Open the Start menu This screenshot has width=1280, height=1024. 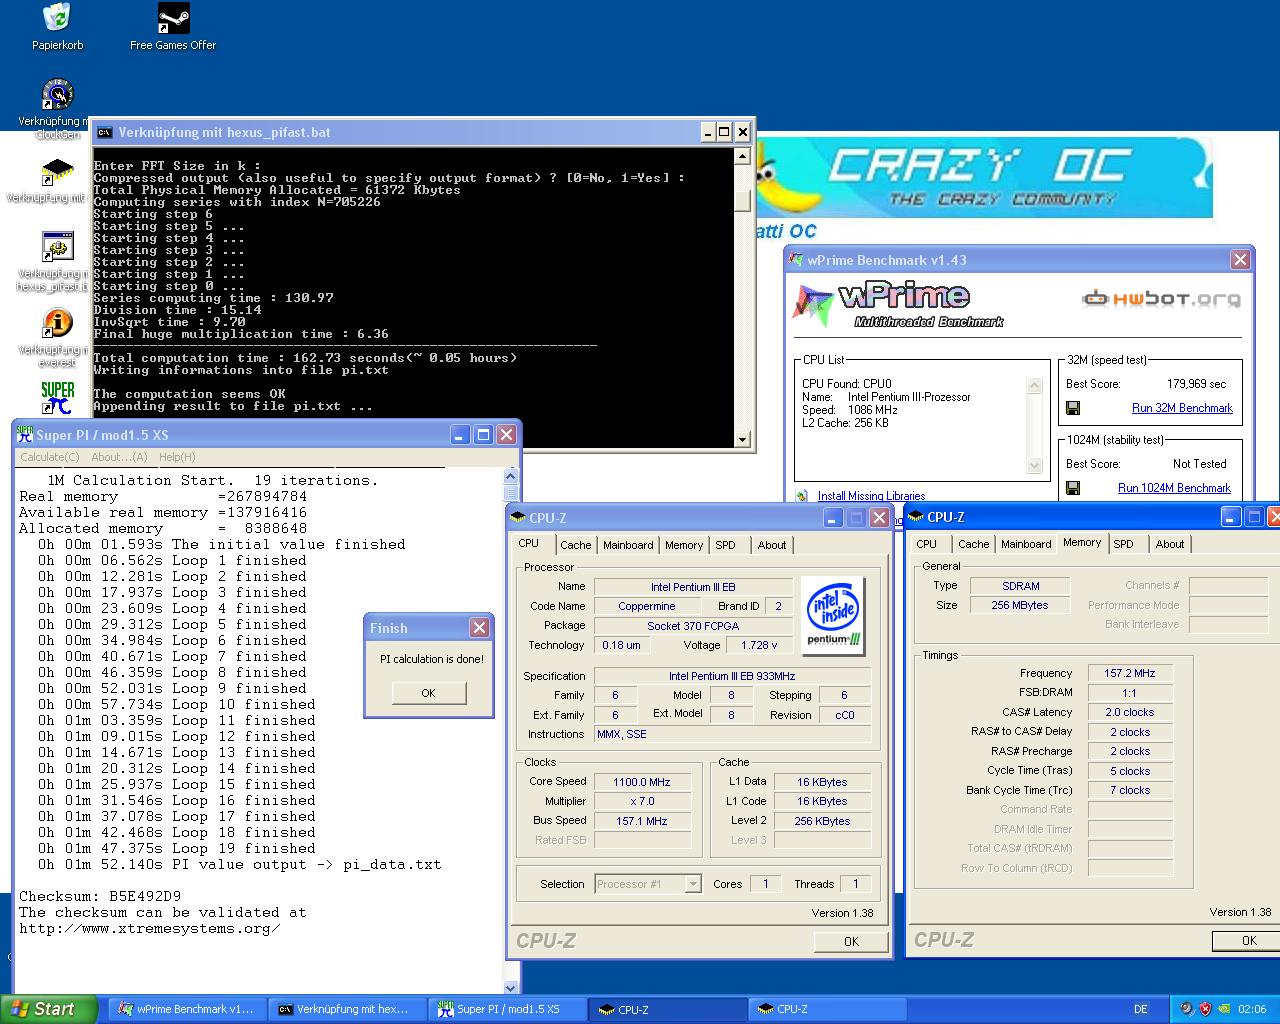pyautogui.click(x=49, y=1009)
